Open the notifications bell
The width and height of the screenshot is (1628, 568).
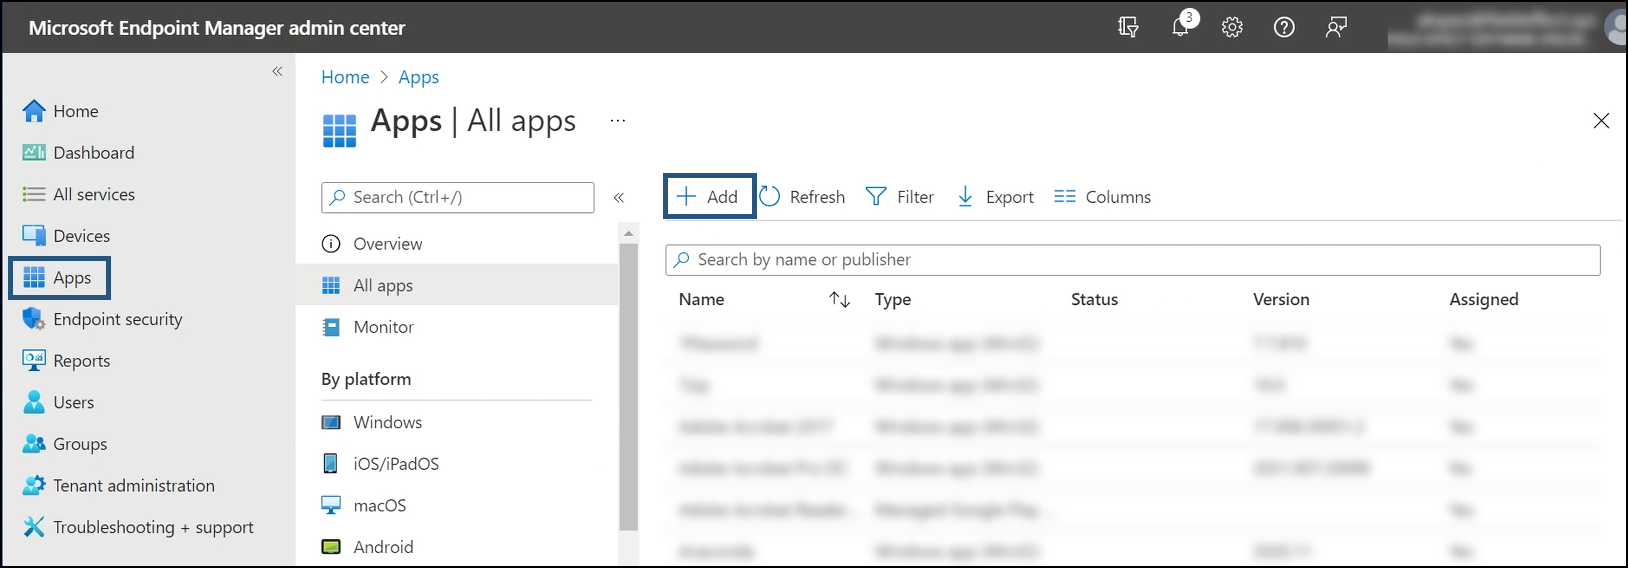[x=1181, y=27]
